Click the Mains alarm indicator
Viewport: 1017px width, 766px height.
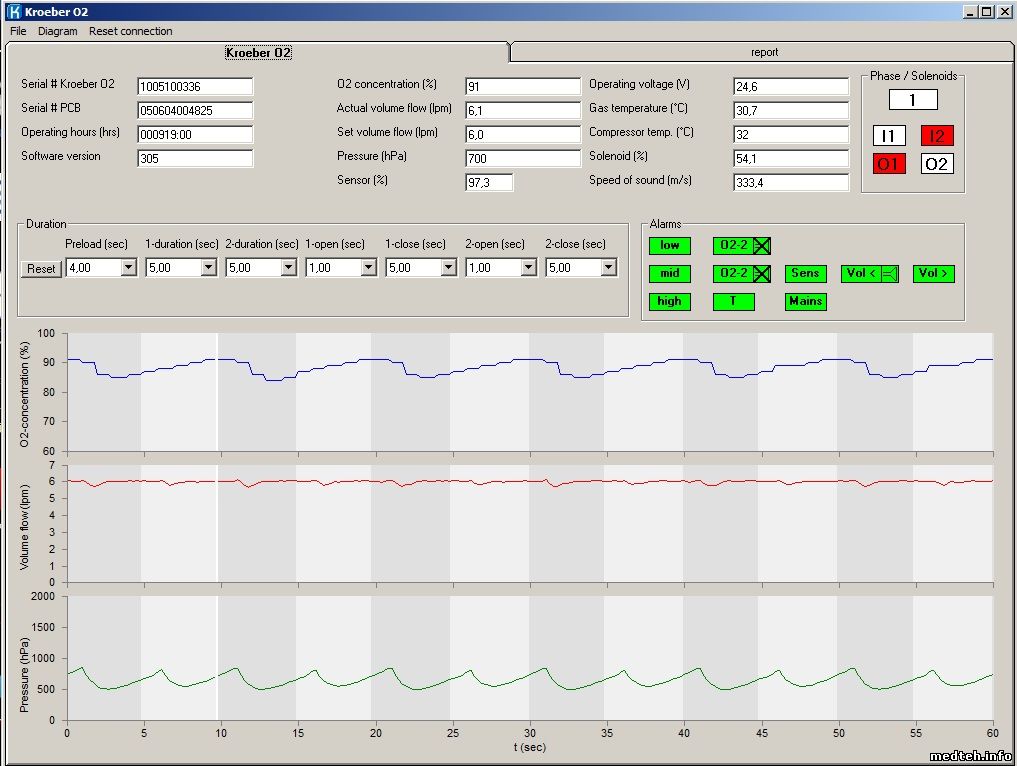805,301
